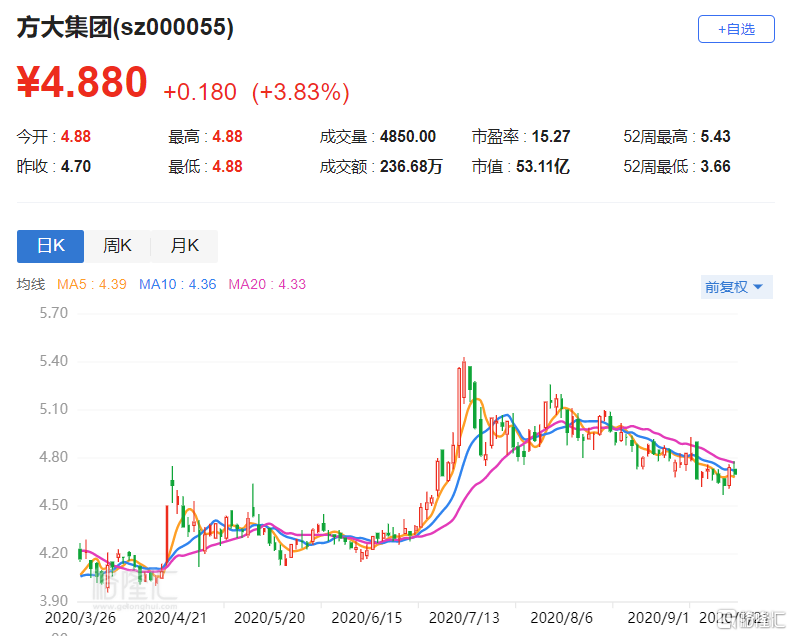Select the 日K daily chart tab

(51, 246)
